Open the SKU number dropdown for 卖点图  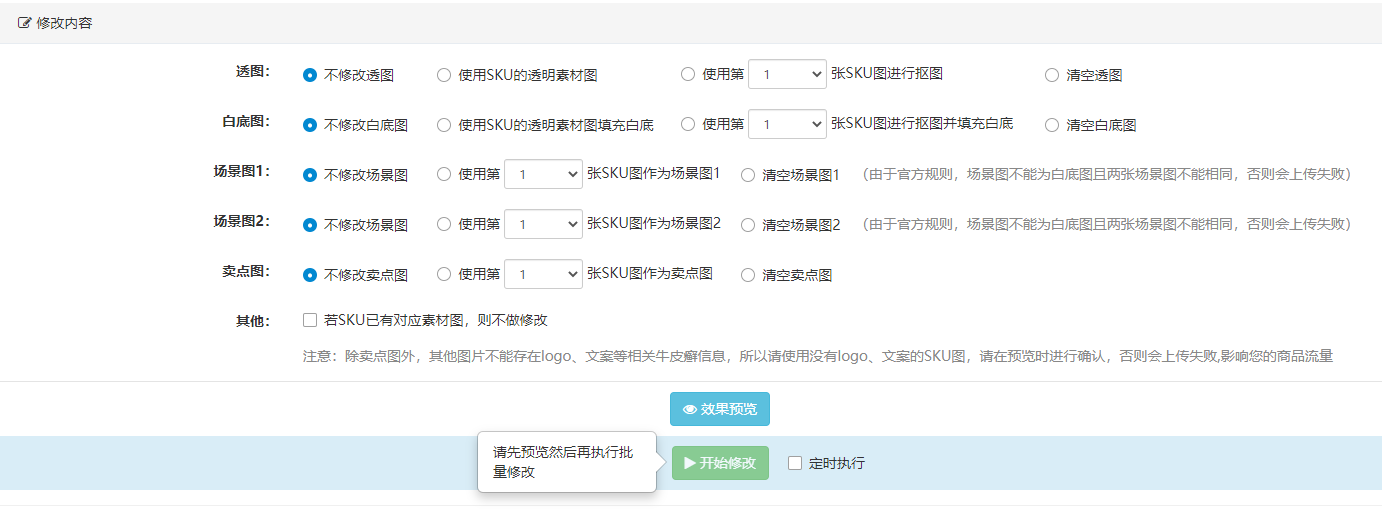tap(543, 274)
